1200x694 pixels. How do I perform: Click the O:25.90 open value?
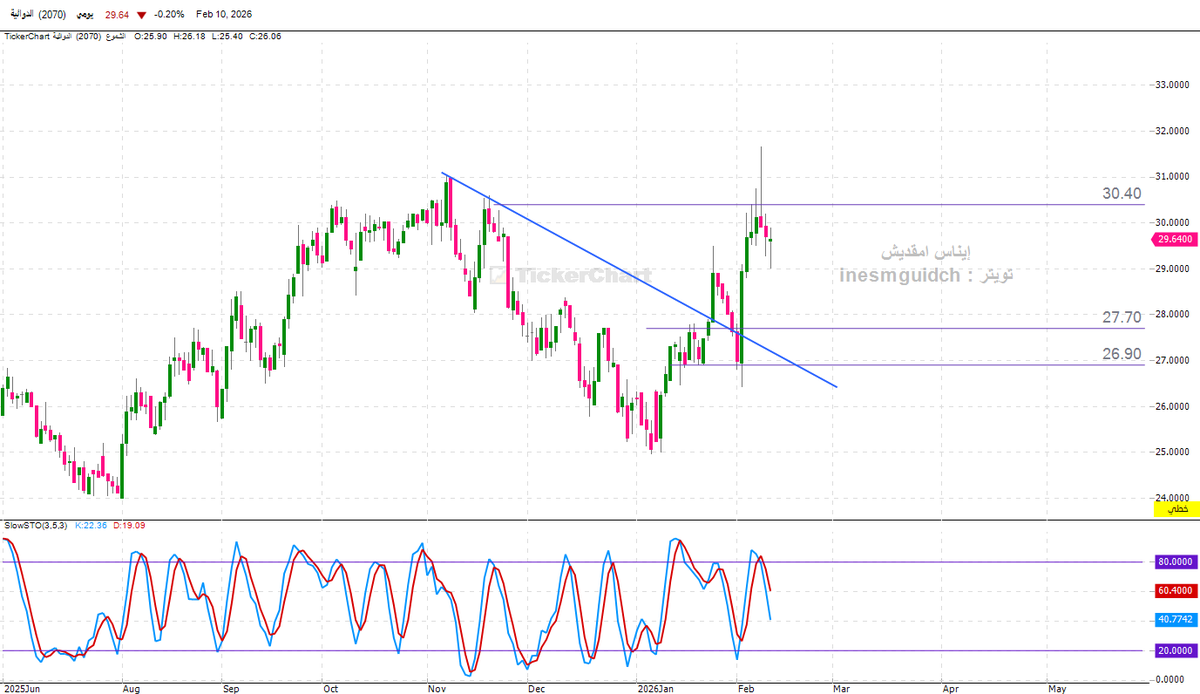(x=152, y=36)
